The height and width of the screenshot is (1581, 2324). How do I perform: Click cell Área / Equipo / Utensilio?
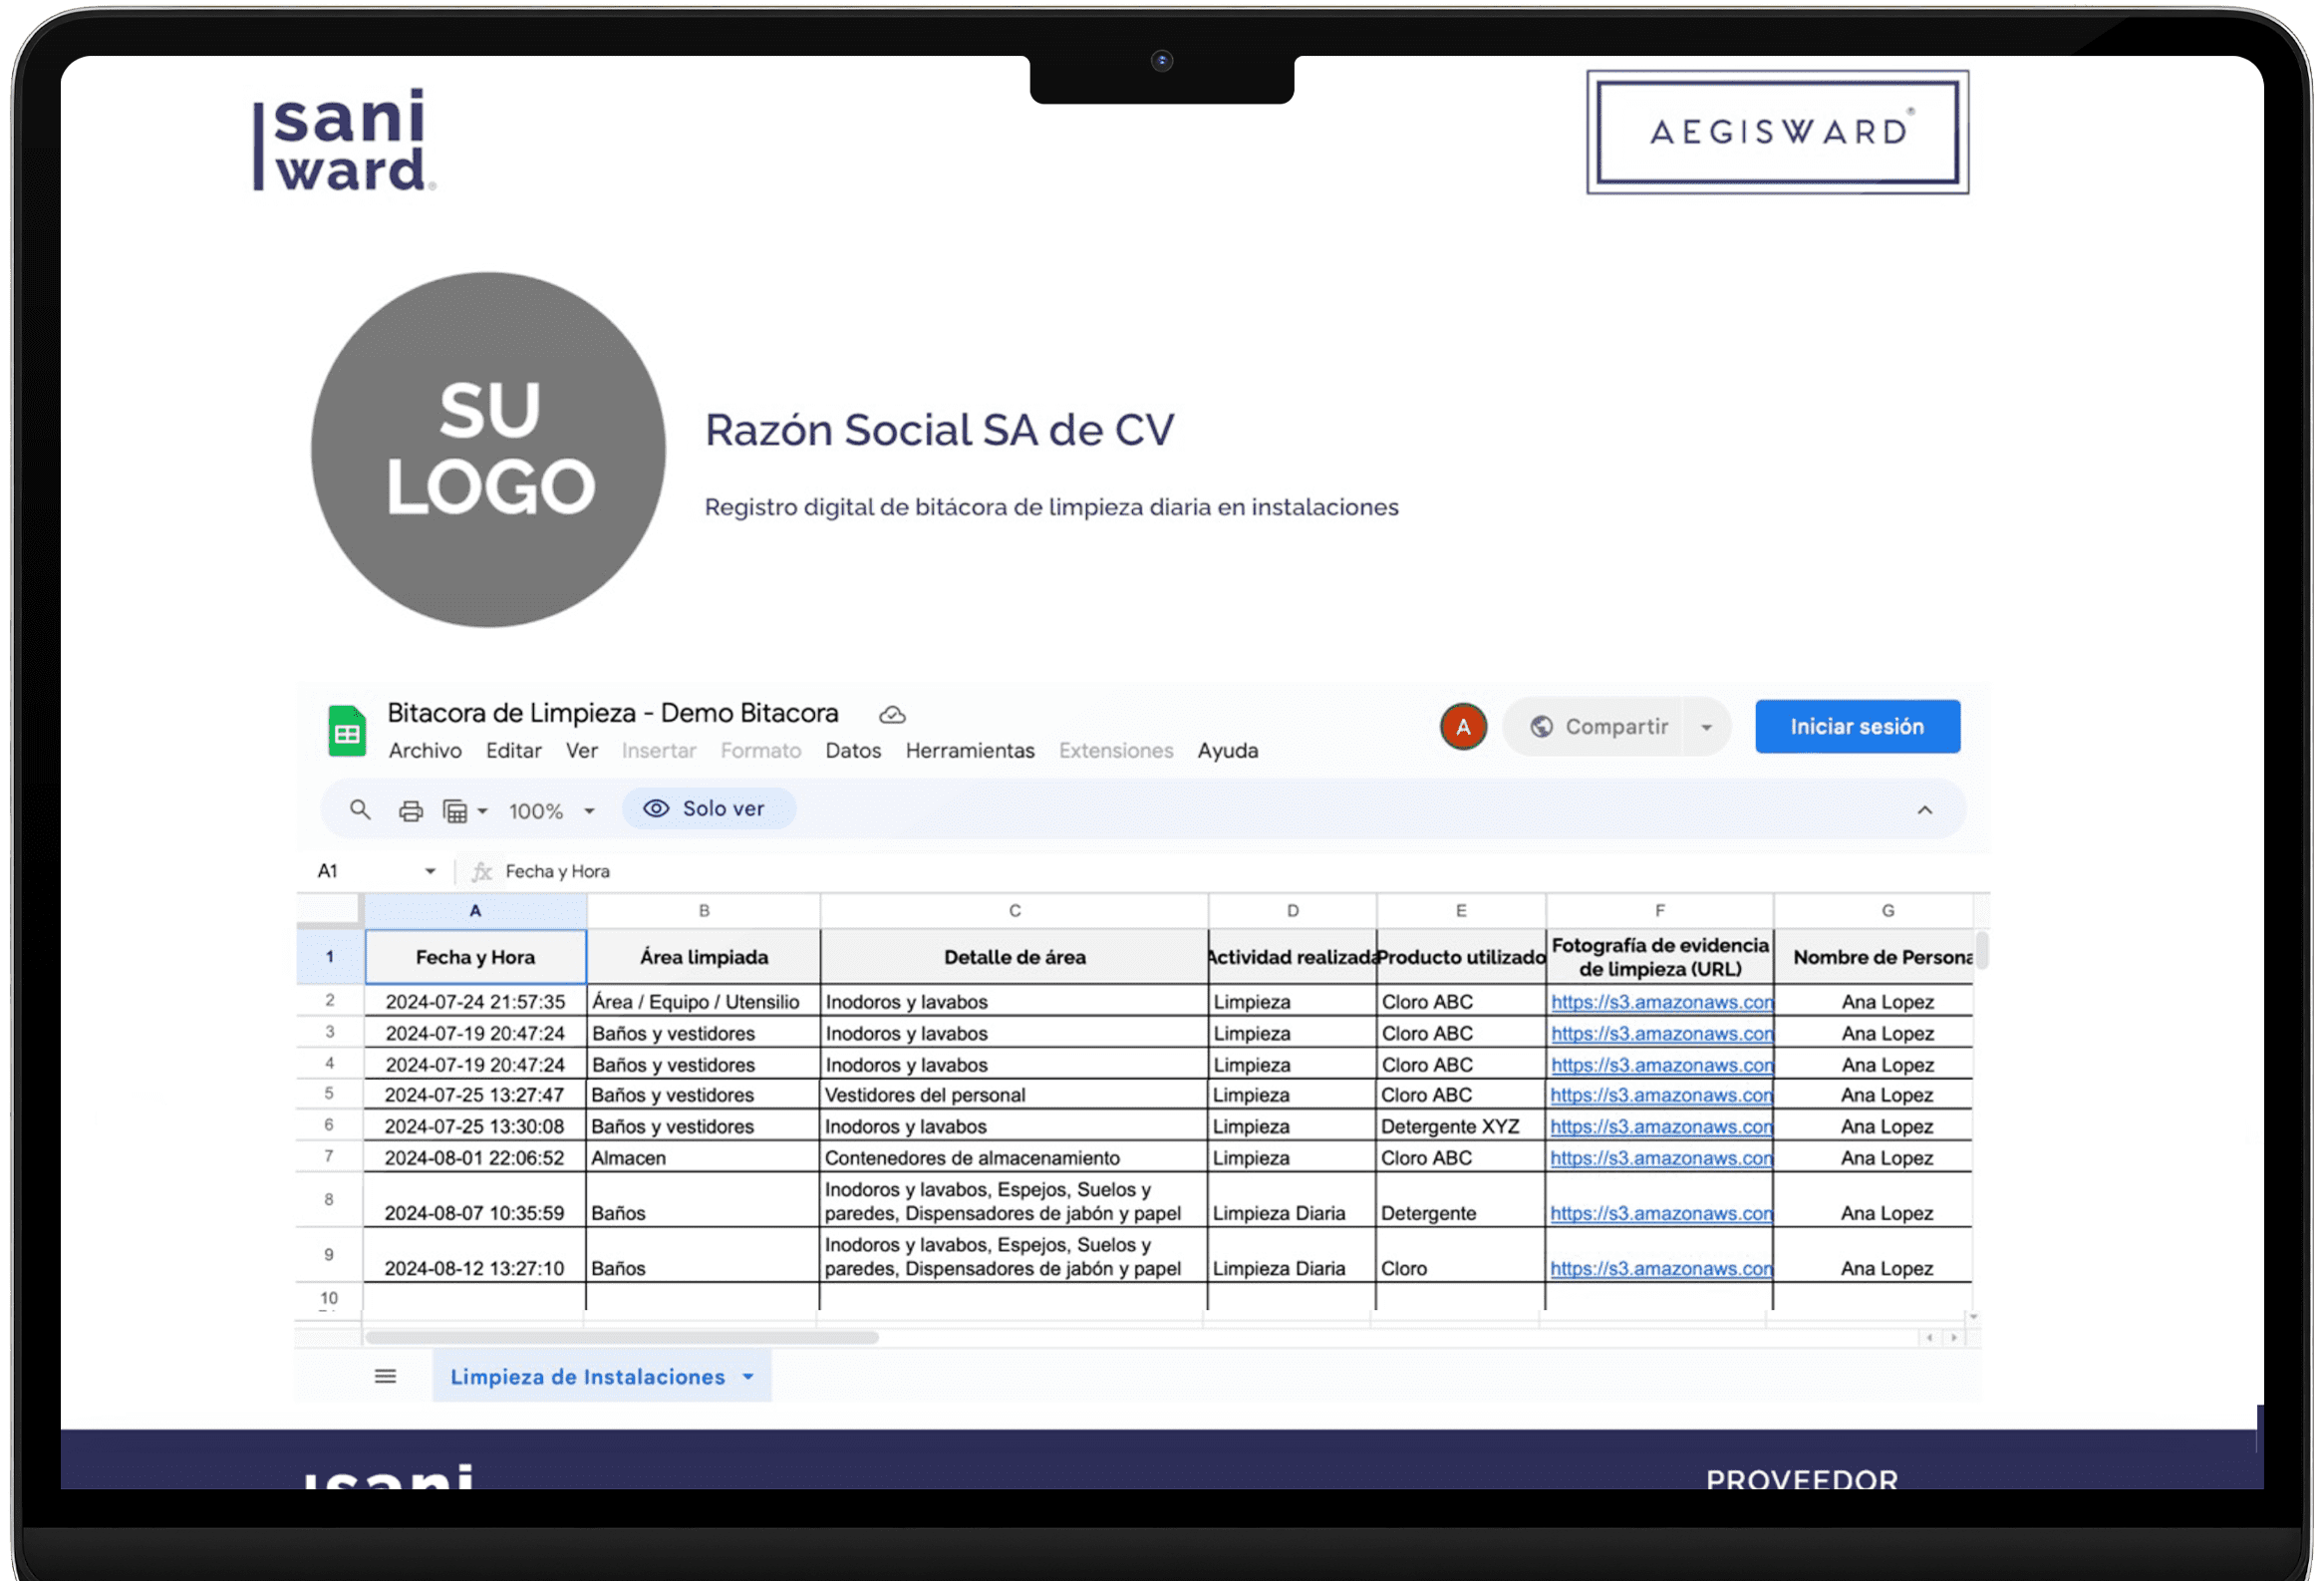[x=703, y=1002]
